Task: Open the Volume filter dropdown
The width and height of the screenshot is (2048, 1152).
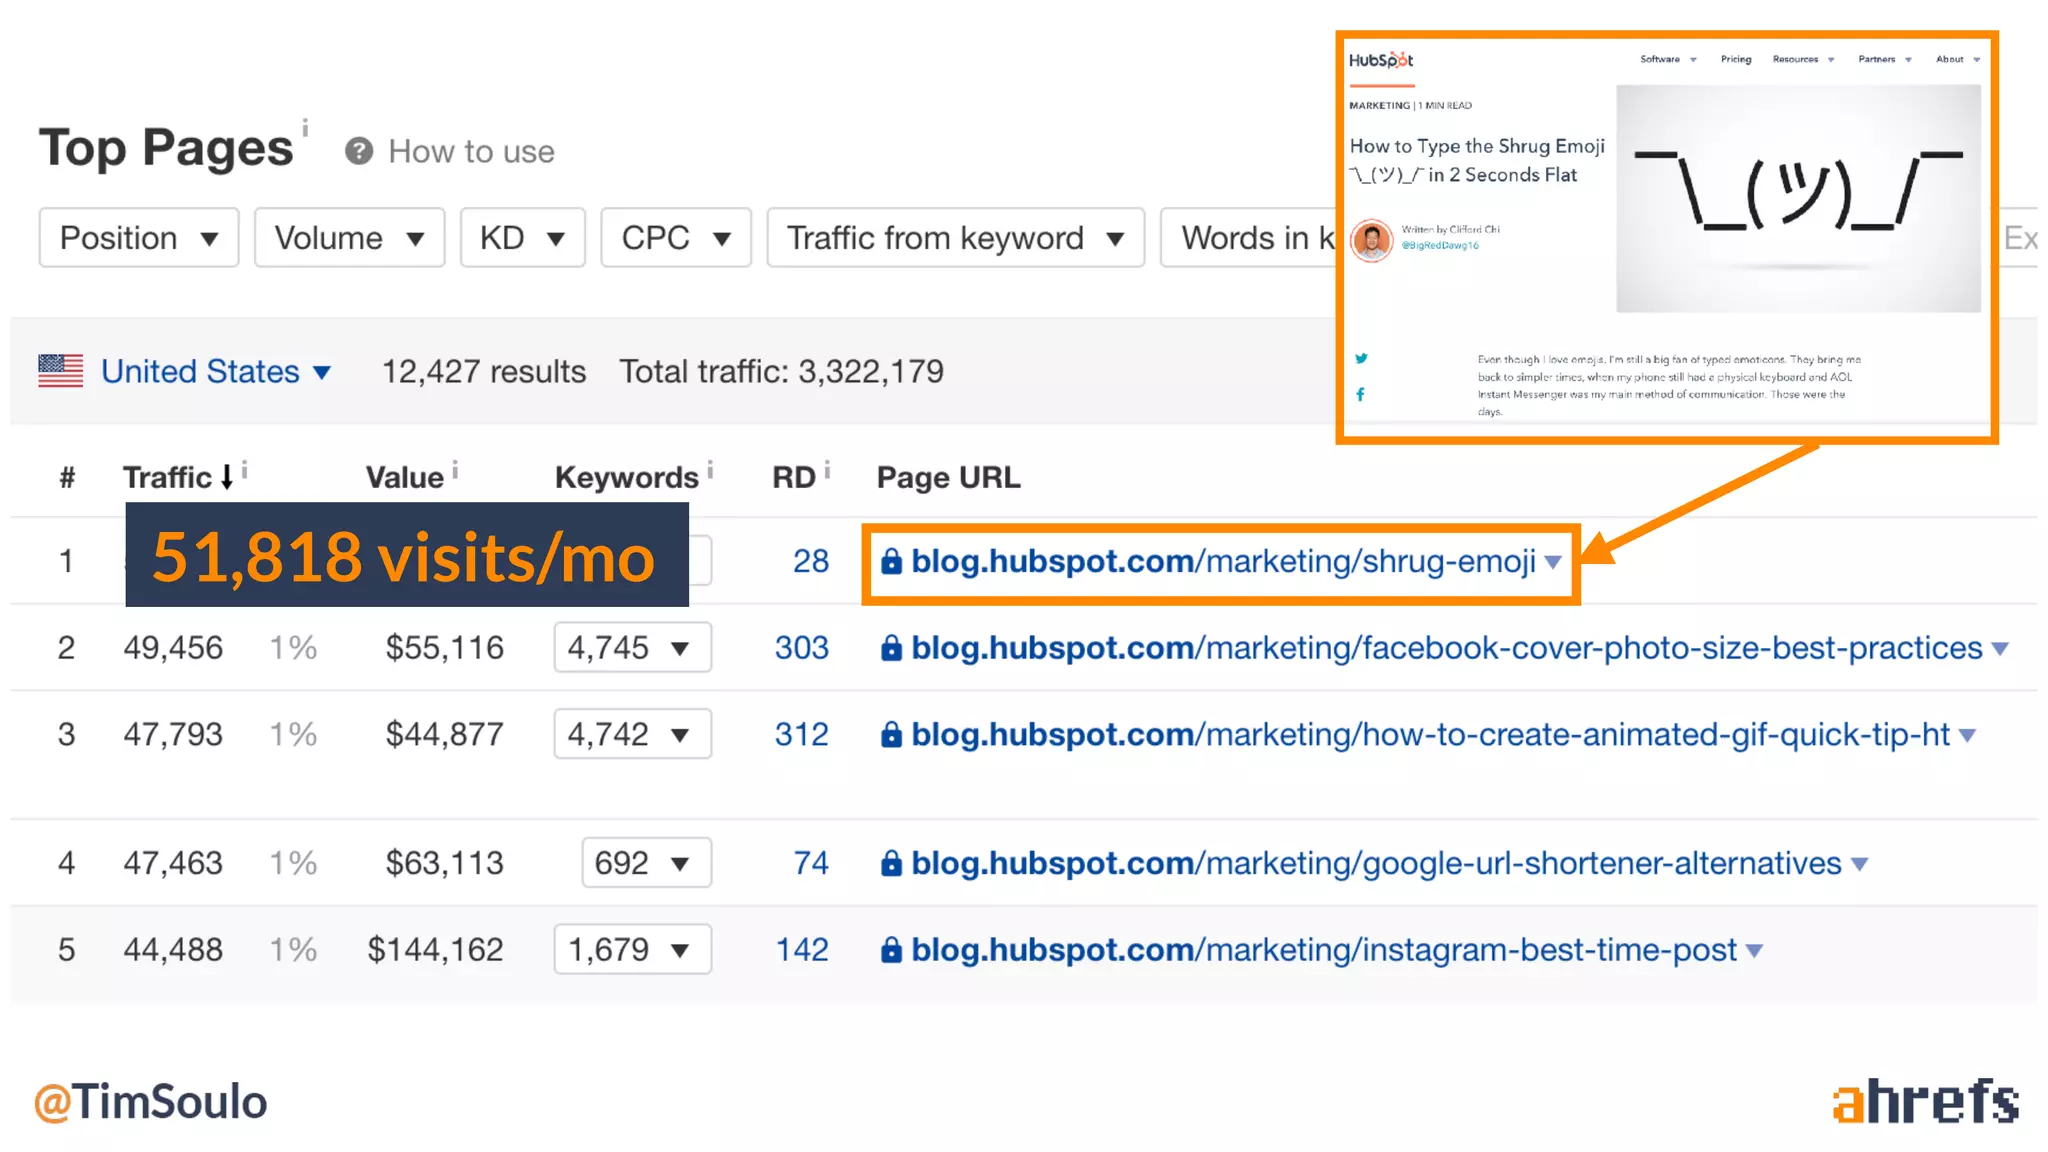Action: click(349, 238)
